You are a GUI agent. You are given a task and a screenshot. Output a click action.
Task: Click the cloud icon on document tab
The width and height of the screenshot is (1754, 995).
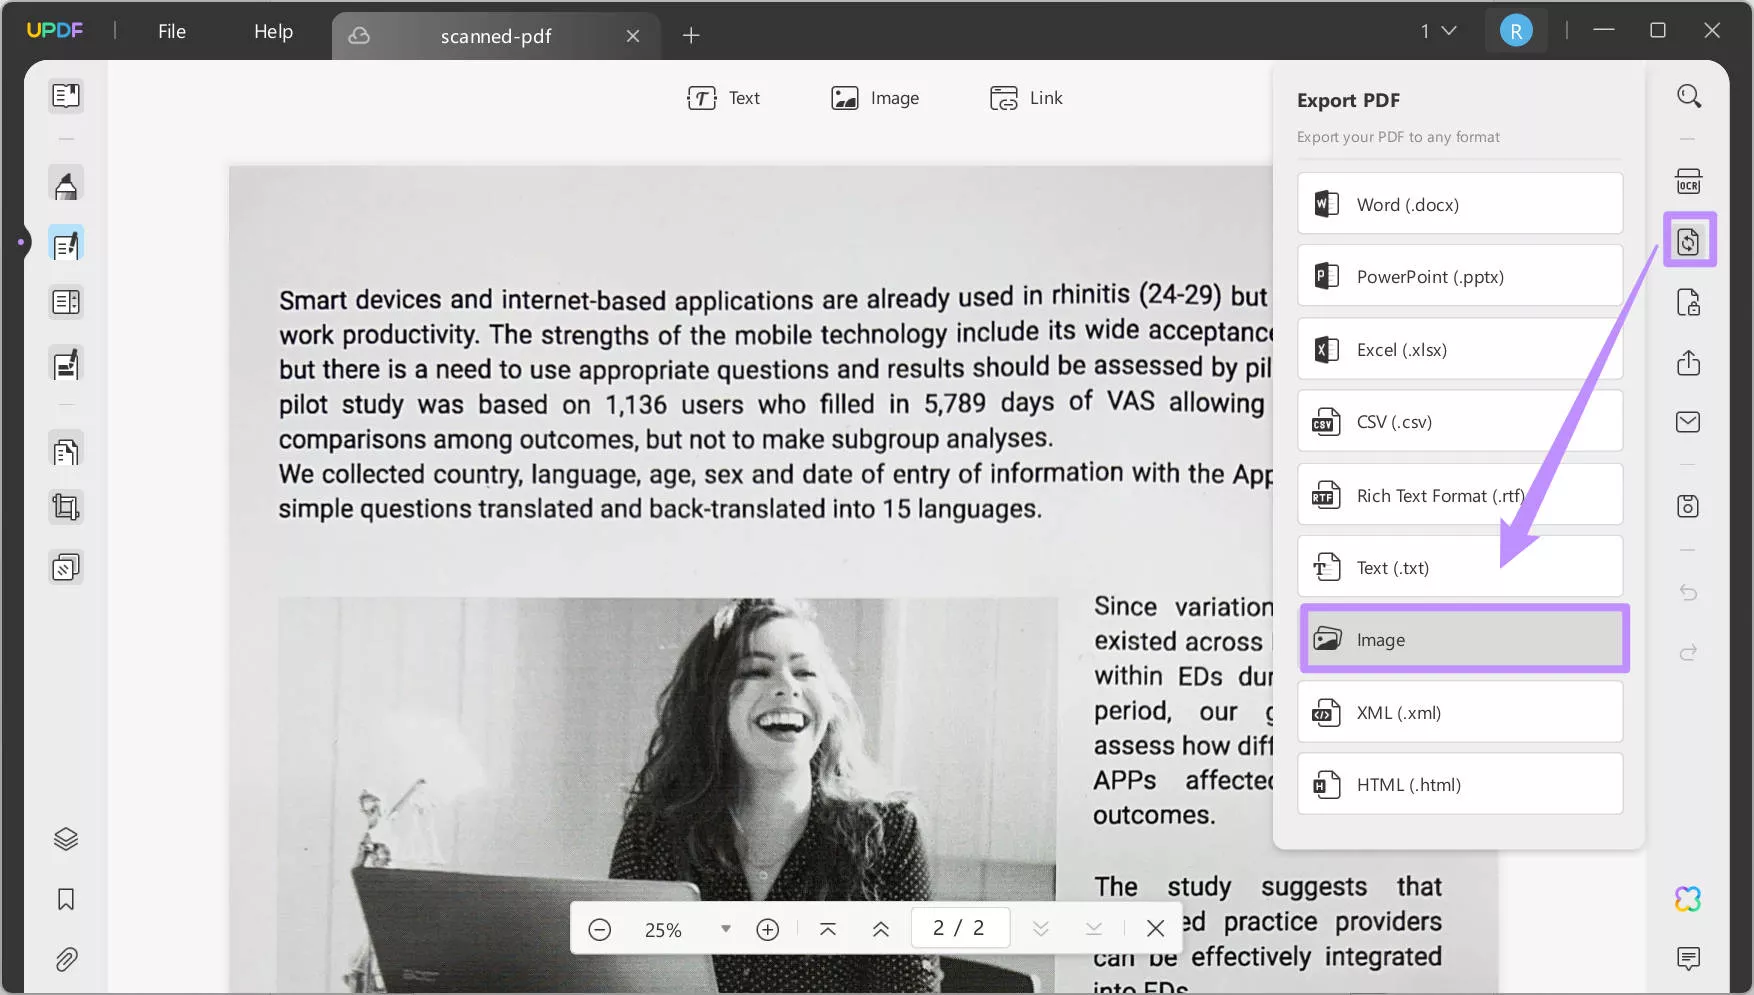(359, 36)
